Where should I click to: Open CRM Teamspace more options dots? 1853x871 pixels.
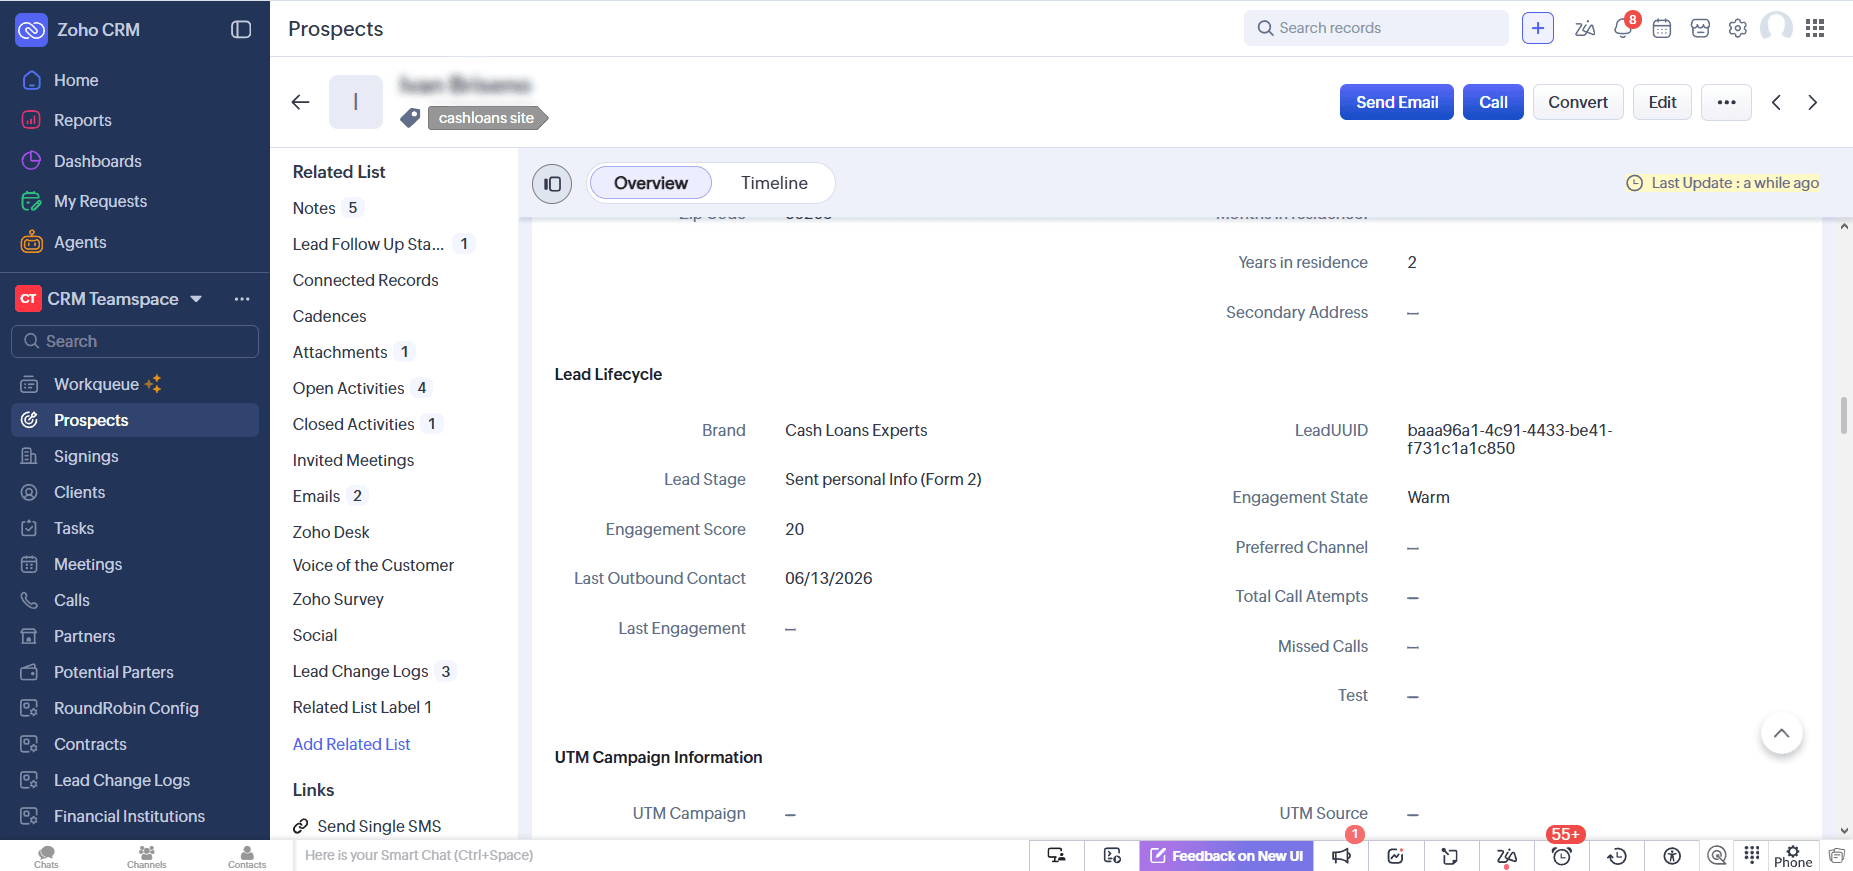(x=242, y=299)
